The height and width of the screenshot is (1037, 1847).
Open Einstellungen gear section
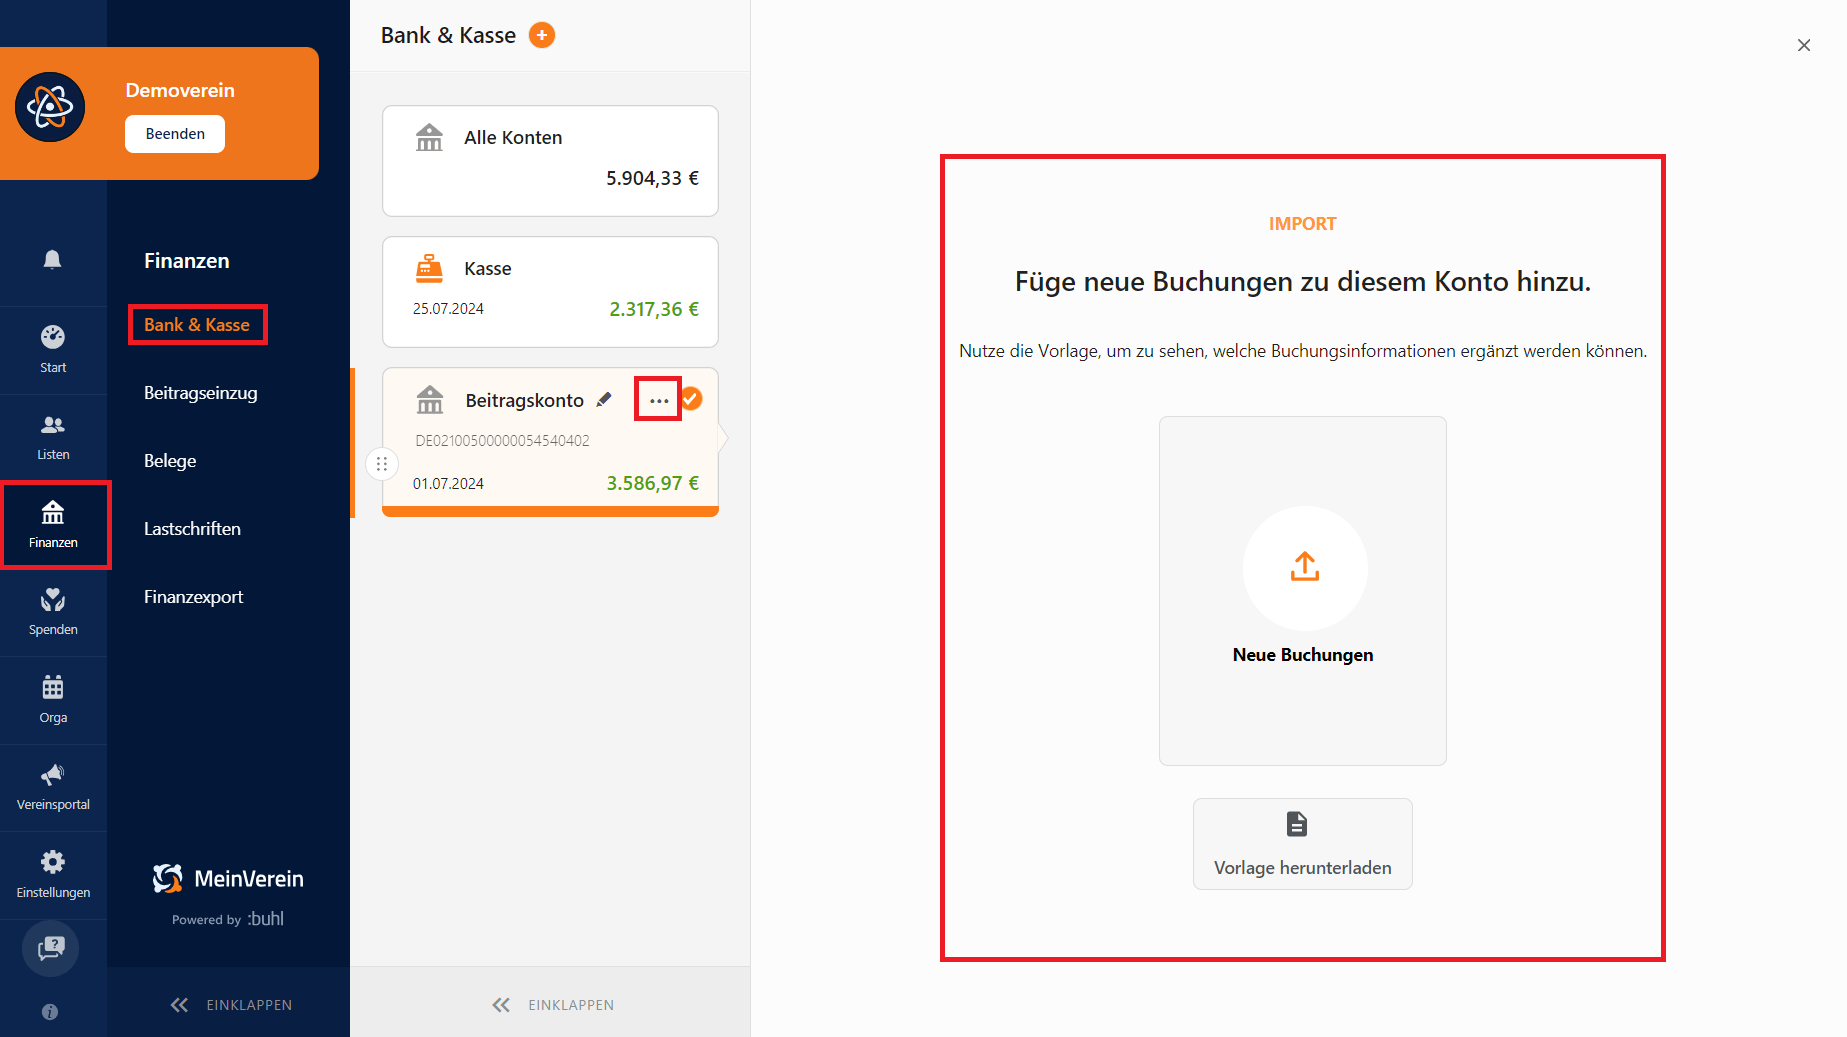point(53,875)
